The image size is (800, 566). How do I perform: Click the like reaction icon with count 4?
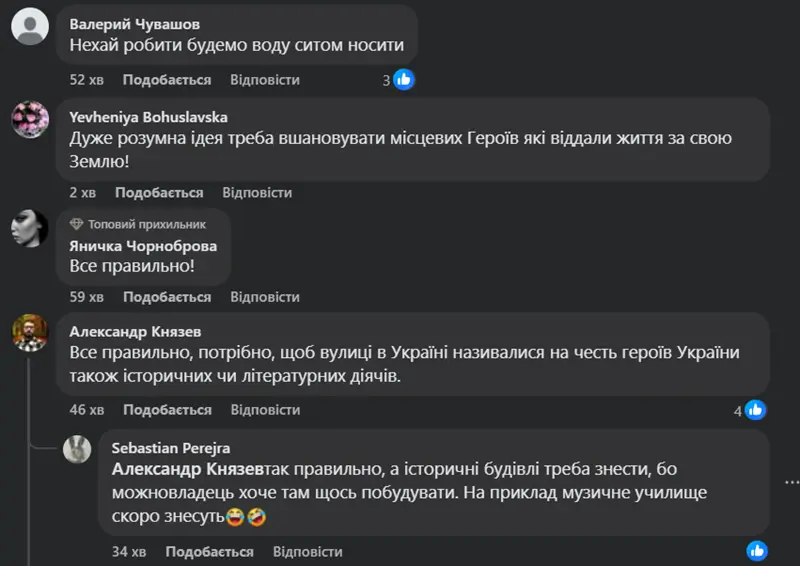tap(755, 410)
